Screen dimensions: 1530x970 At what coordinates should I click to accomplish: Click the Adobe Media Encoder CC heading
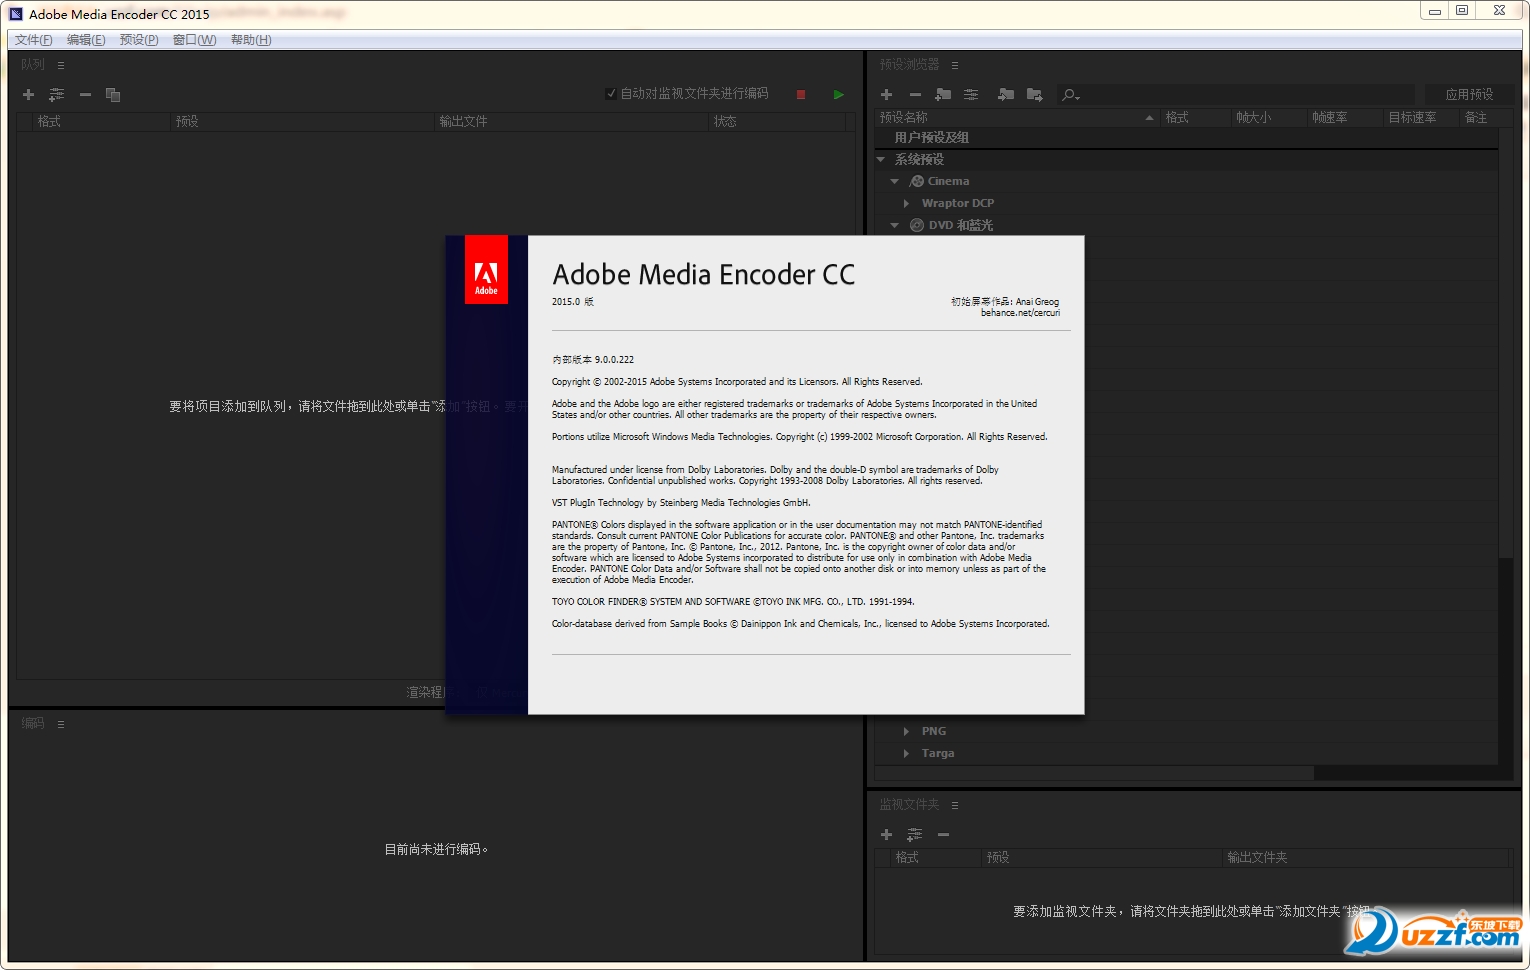pos(704,275)
